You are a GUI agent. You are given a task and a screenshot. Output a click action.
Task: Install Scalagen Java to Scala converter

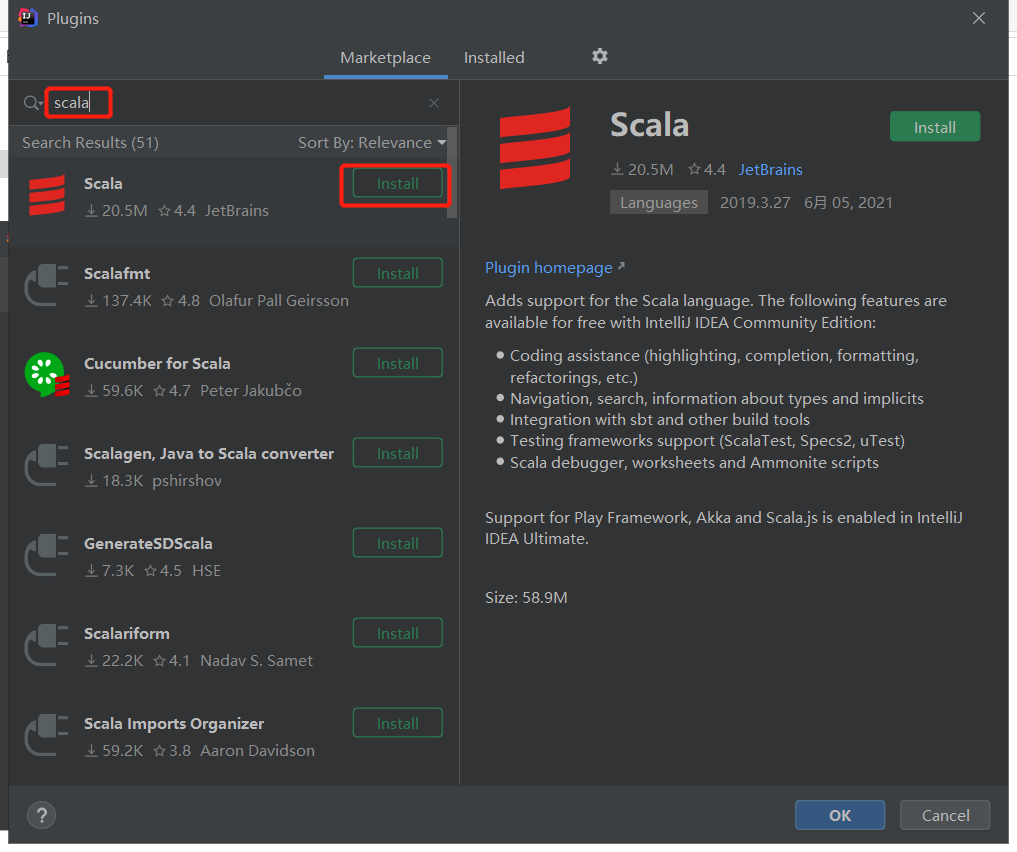click(x=398, y=454)
